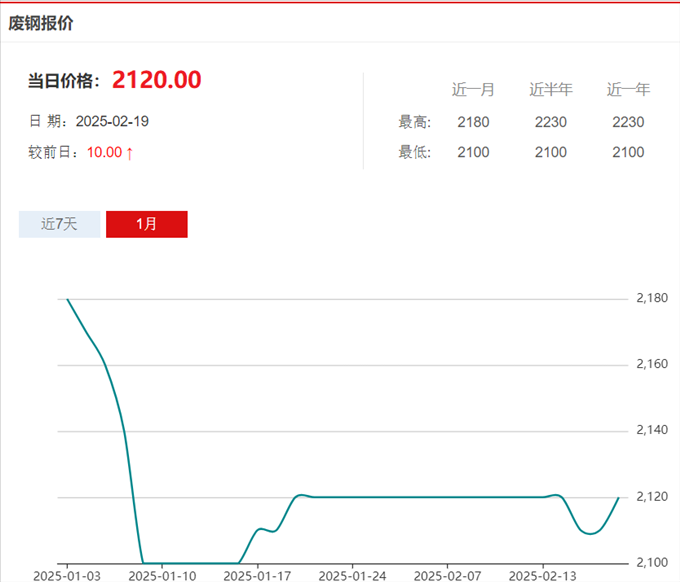Click the 近半年 column header
The width and height of the screenshot is (680, 582).
point(551,89)
